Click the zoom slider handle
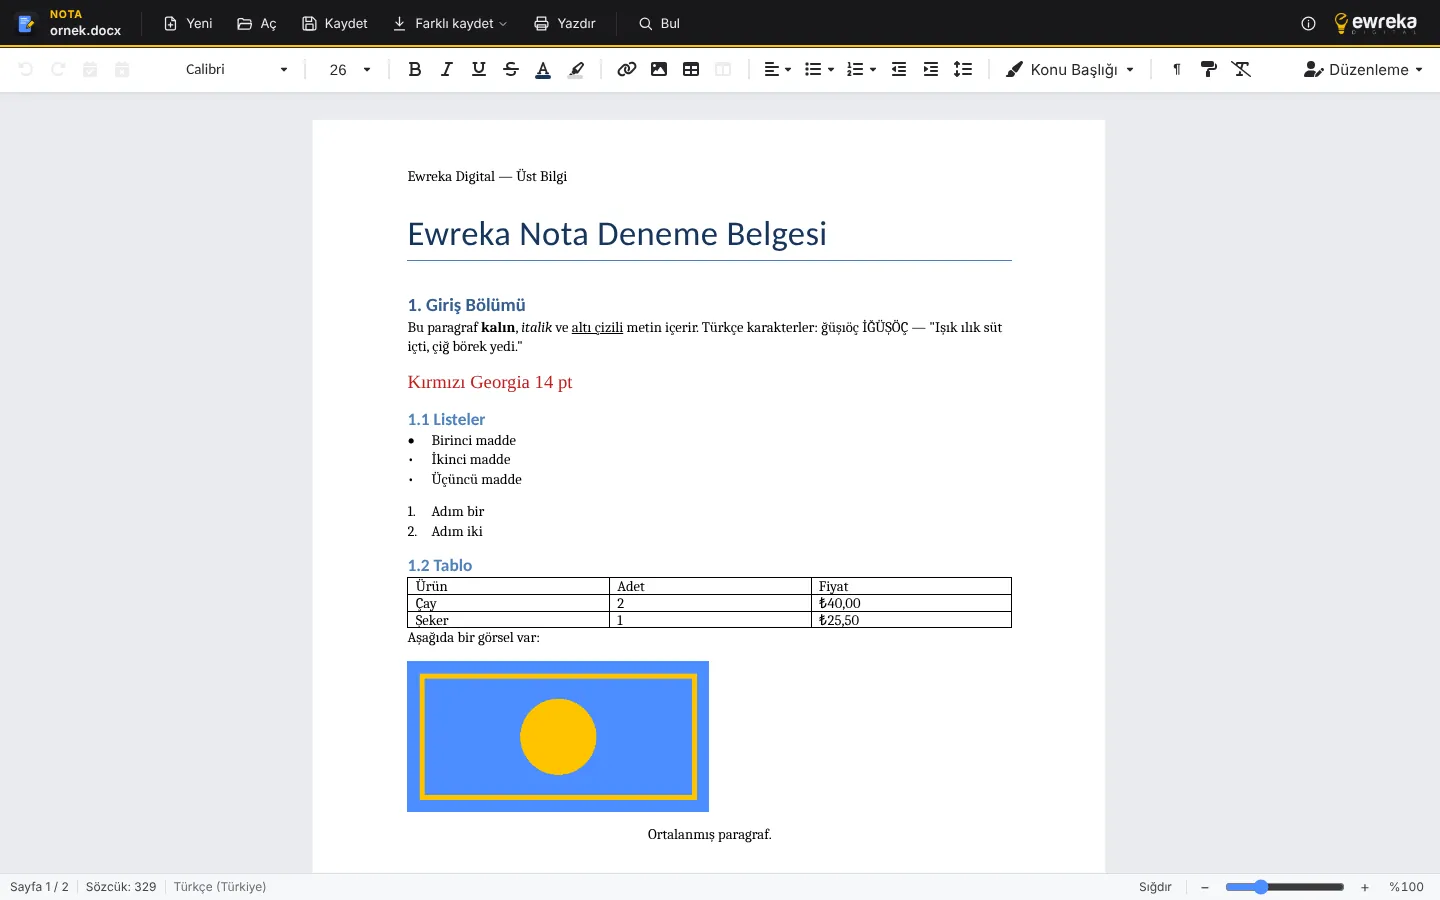The height and width of the screenshot is (900, 1440). [1261, 887]
